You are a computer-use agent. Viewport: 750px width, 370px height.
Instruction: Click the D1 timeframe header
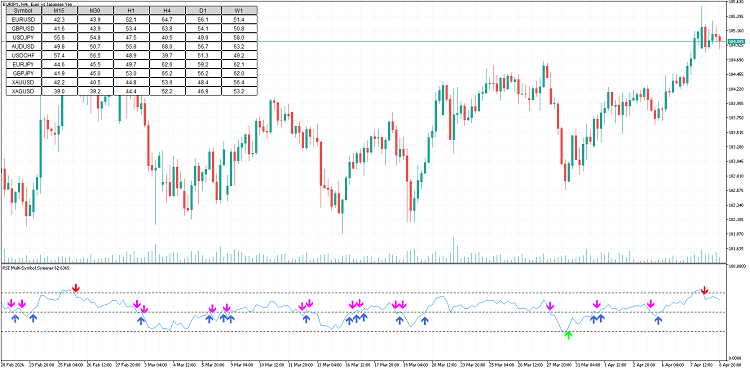click(203, 11)
